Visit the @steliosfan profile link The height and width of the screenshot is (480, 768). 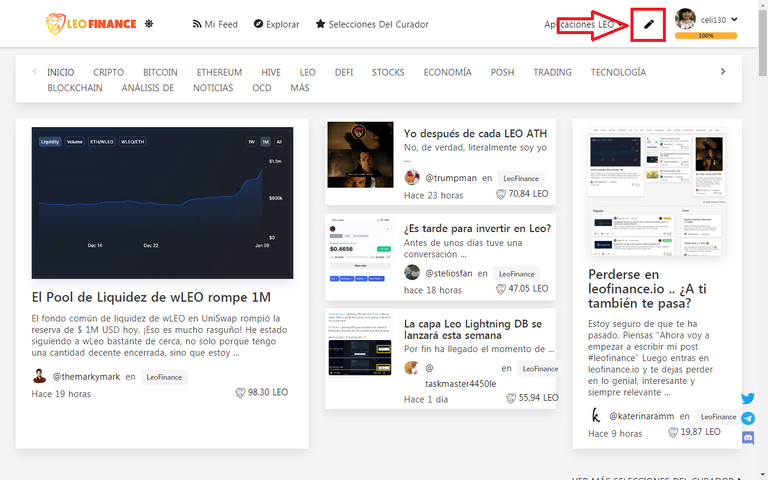click(449, 273)
